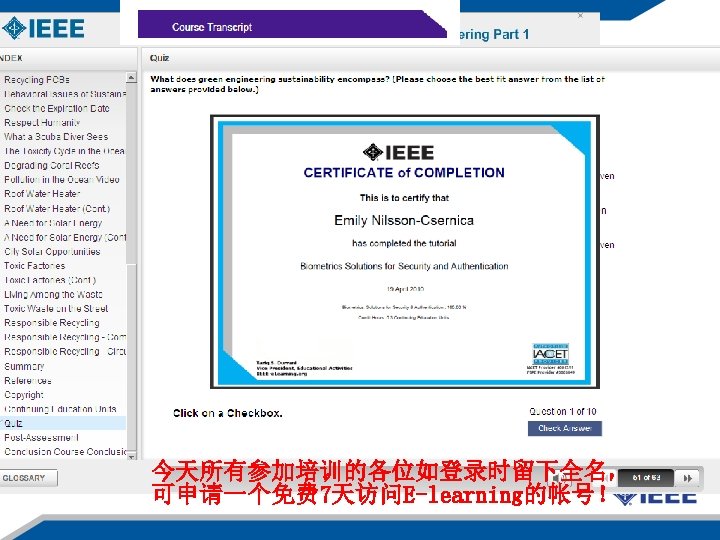Click 'Question 1 of 10' text

563,411
